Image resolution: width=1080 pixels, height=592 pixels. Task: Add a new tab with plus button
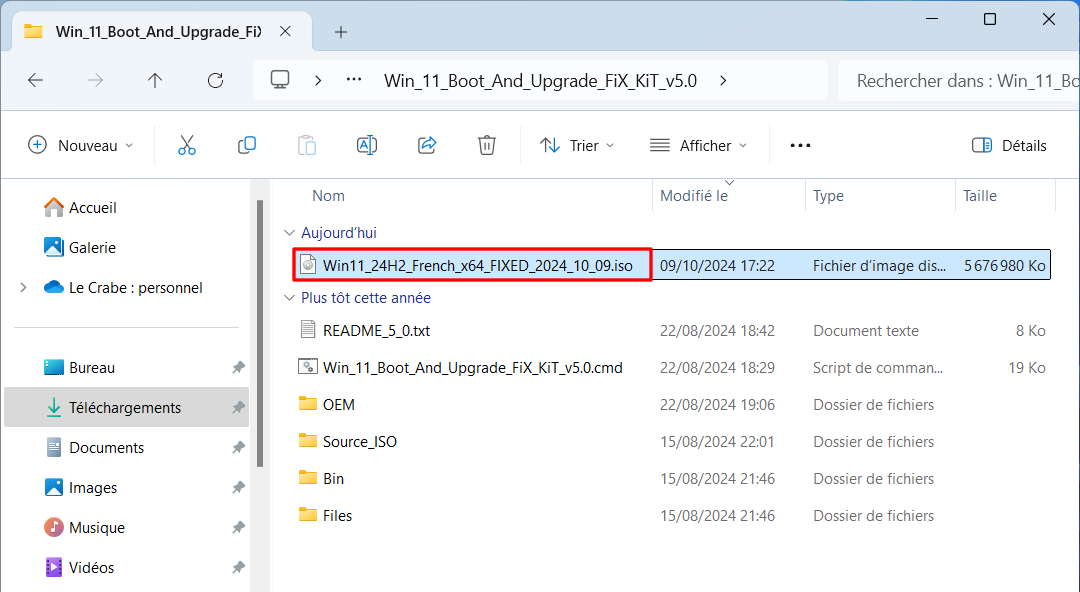pos(341,32)
